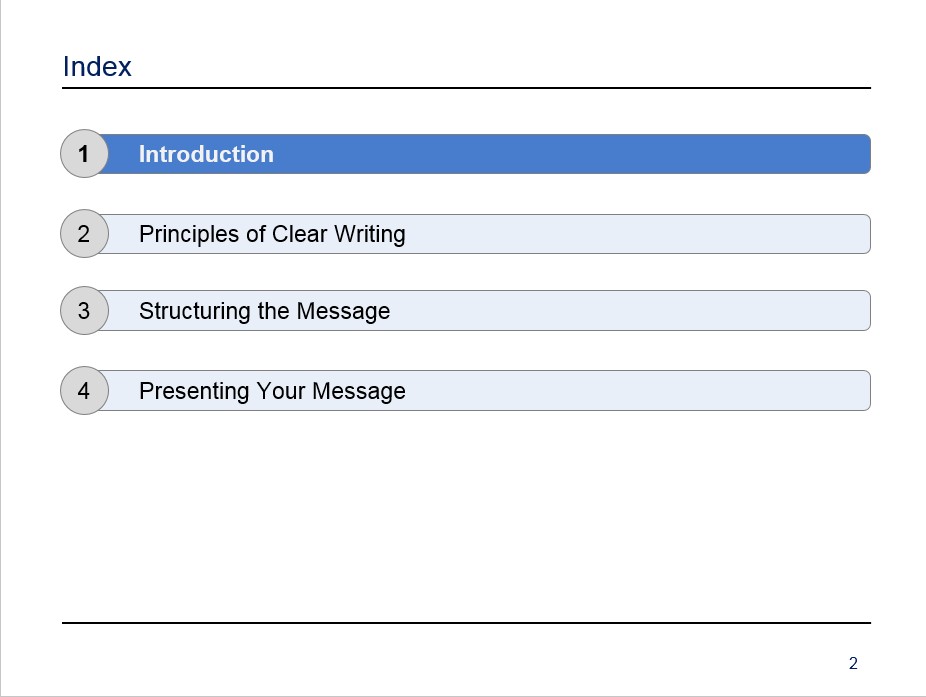Select the 'Introduction' text in blue bar
This screenshot has width=926, height=697.
click(x=206, y=154)
